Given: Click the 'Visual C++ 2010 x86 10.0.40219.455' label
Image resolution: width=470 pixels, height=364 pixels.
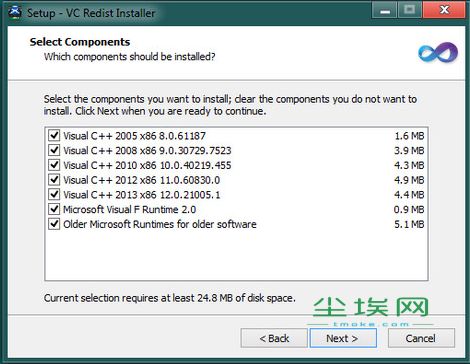Looking at the screenshot, I should (x=147, y=165).
